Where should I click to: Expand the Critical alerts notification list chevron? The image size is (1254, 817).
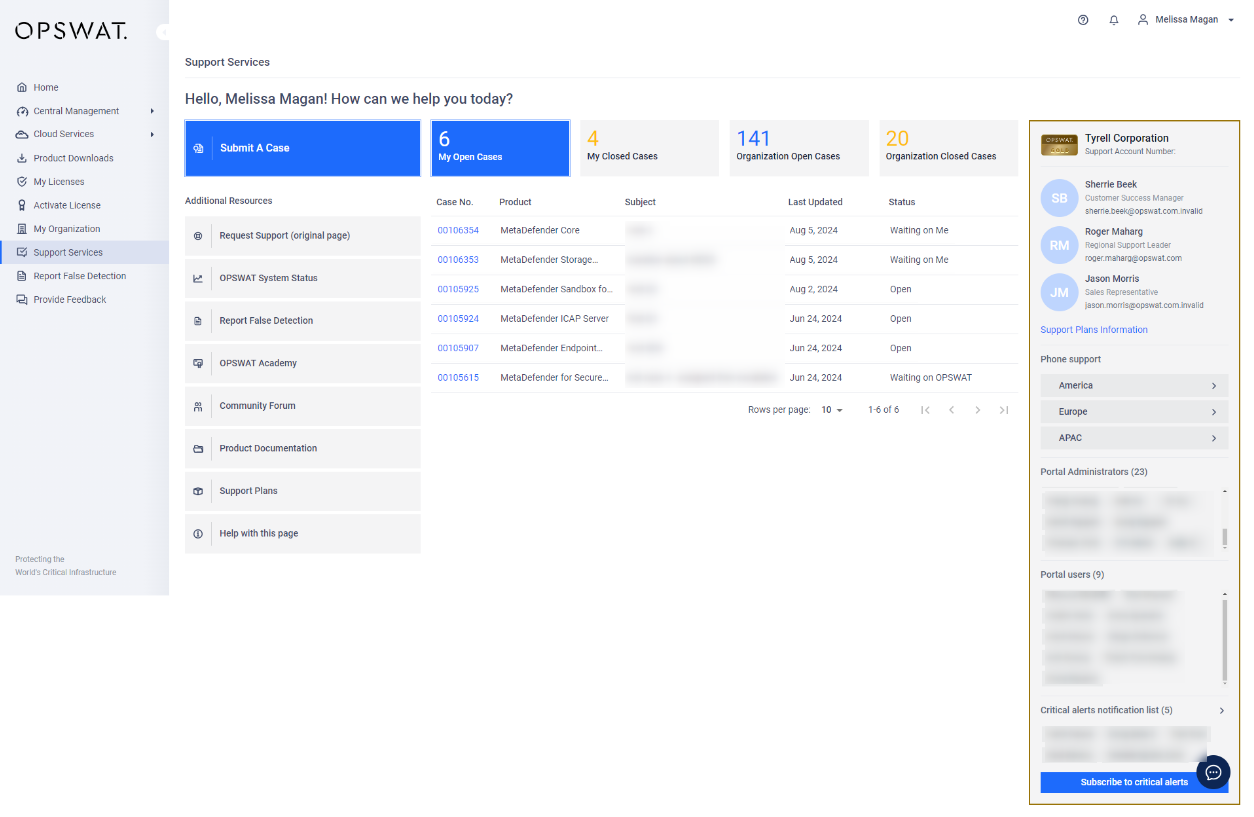tap(1221, 711)
